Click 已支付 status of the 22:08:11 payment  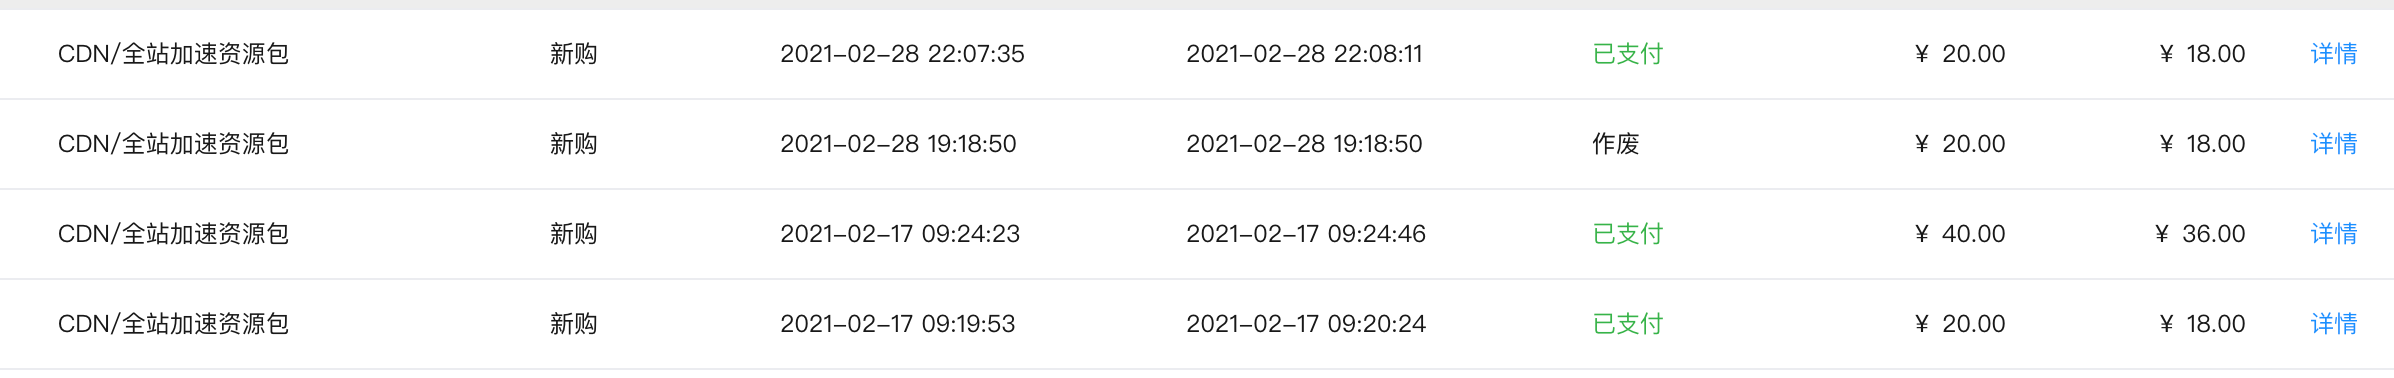(x=1627, y=54)
